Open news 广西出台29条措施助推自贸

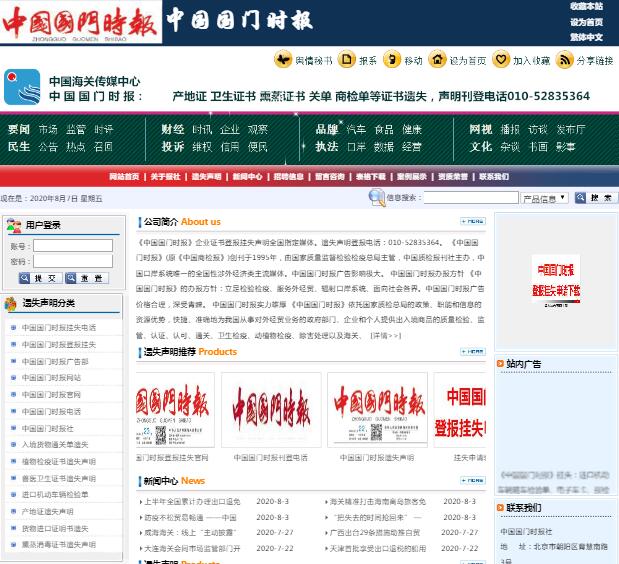(375, 532)
